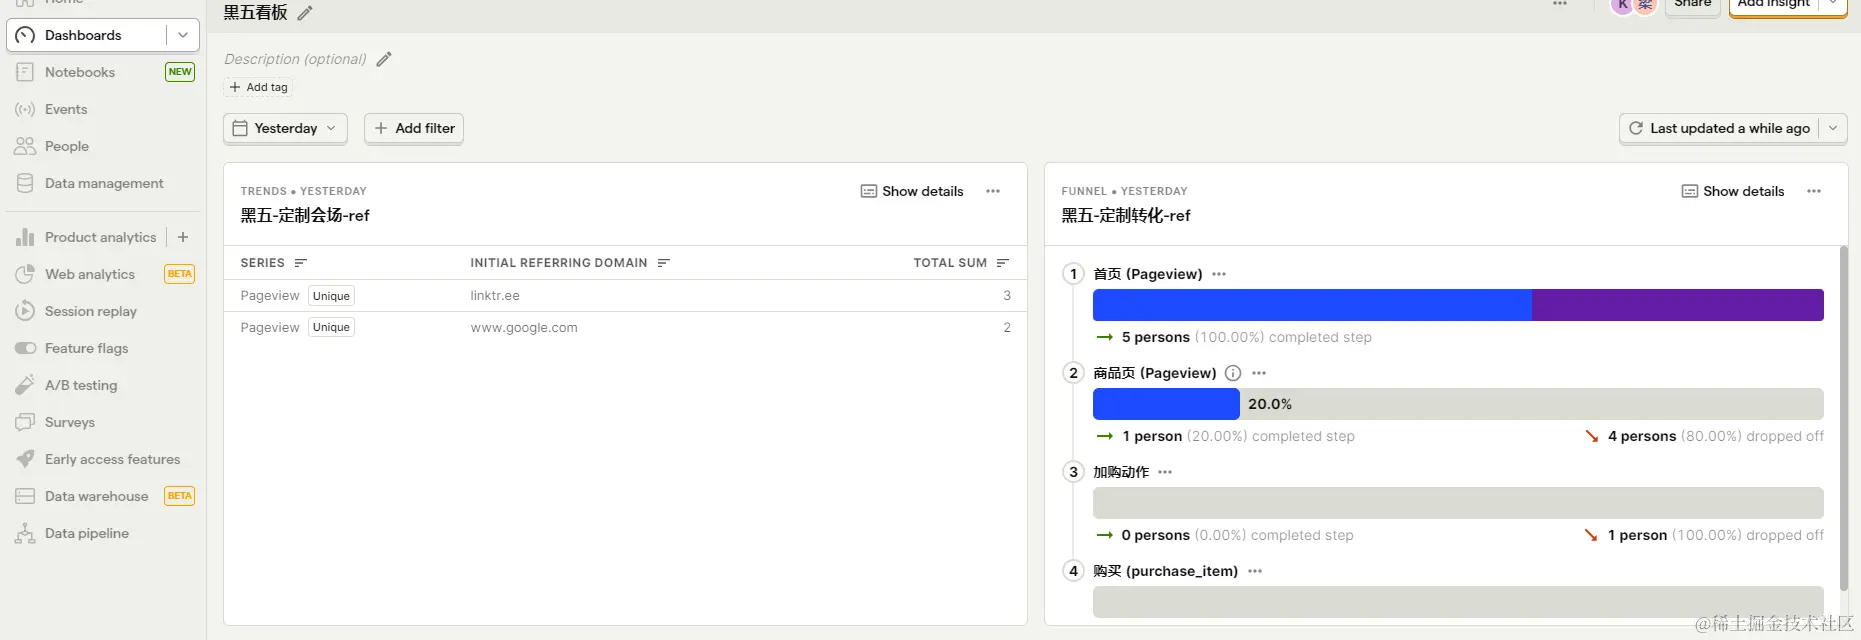1861x640 pixels.
Task: Click the info icon beside 商品页 step
Action: (x=1233, y=373)
